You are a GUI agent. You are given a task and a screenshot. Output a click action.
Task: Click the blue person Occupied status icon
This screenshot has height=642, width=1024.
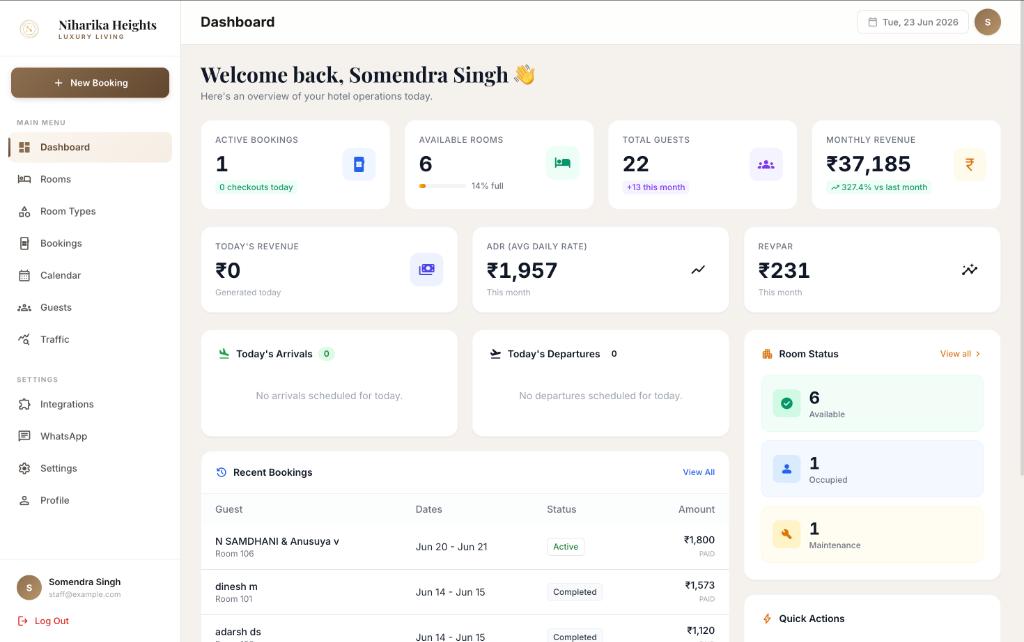coord(786,468)
